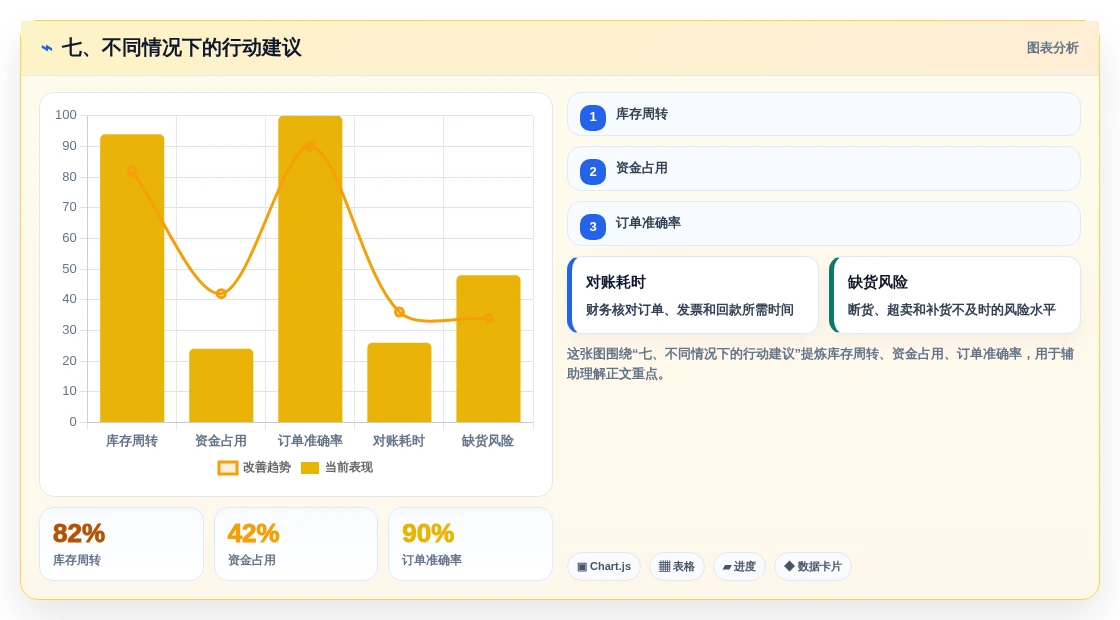Click the 资金占用 bar in chart

coord(221,385)
